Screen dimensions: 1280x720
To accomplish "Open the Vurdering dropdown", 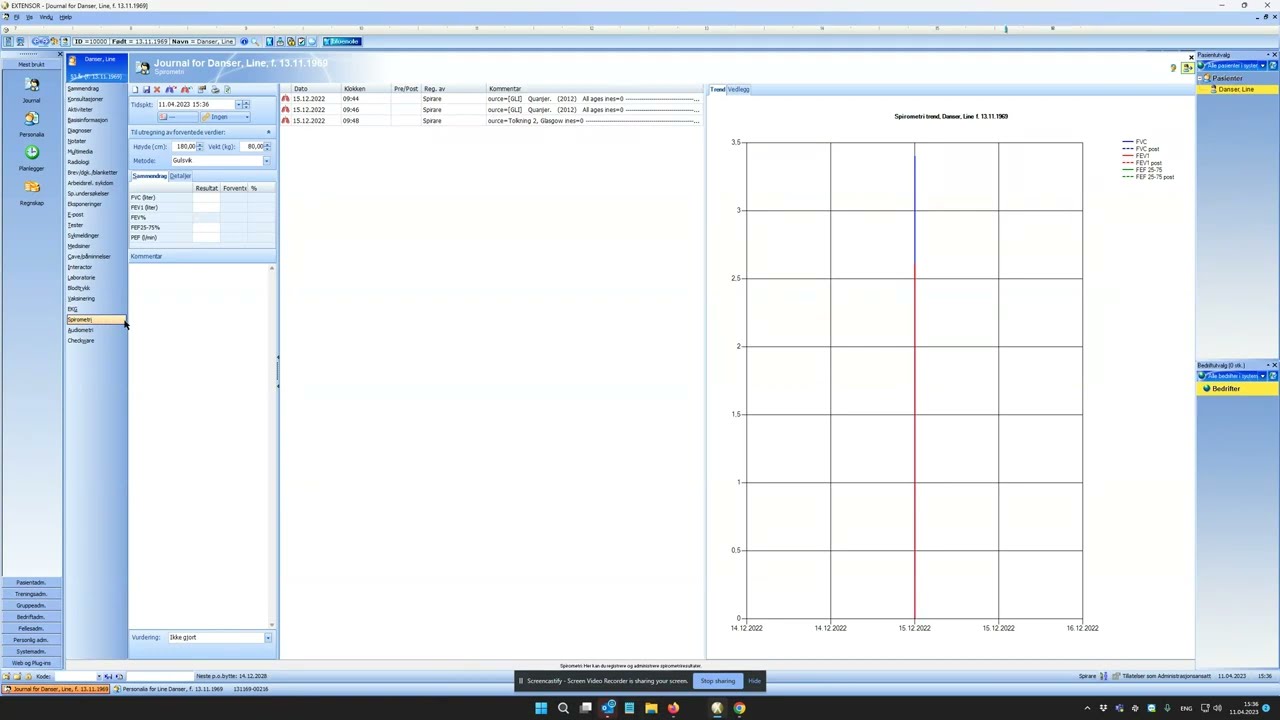I will 268,638.
